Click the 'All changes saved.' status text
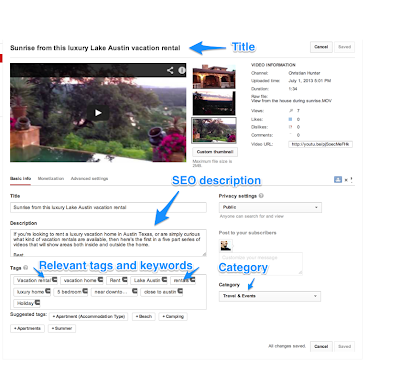Screen dimensions: 400x370 tap(287, 346)
